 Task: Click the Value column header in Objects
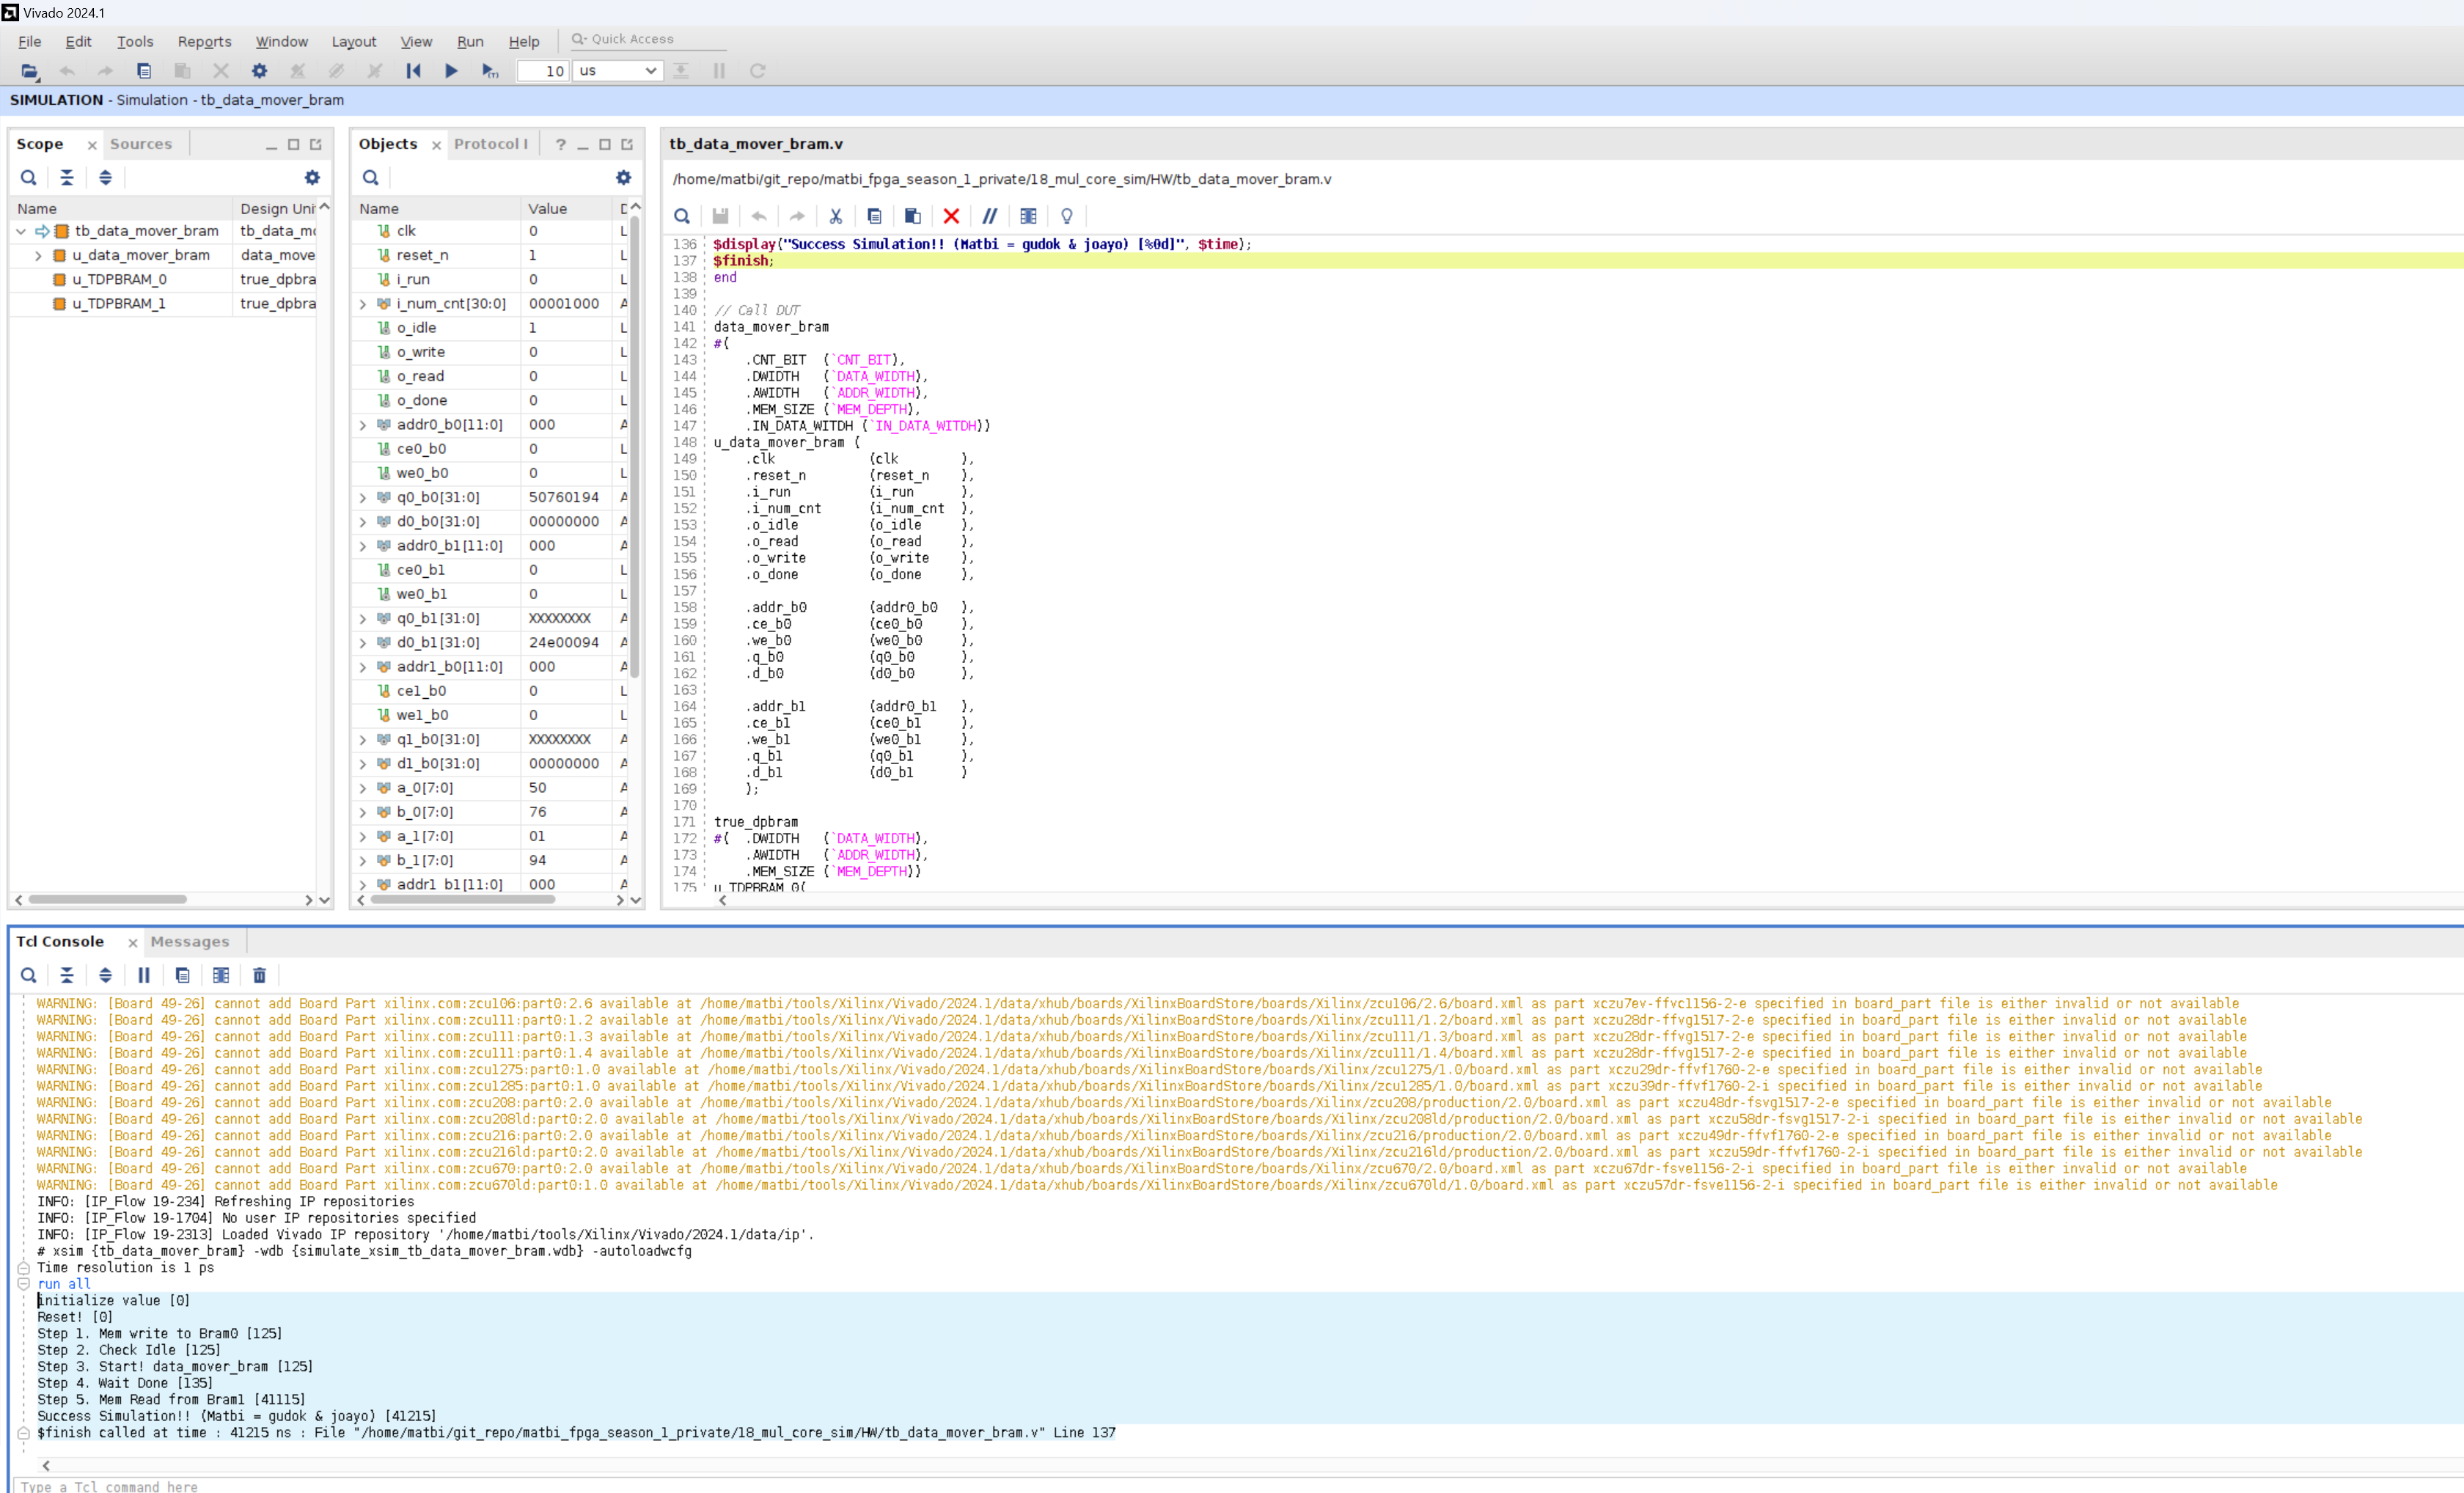coord(567,209)
